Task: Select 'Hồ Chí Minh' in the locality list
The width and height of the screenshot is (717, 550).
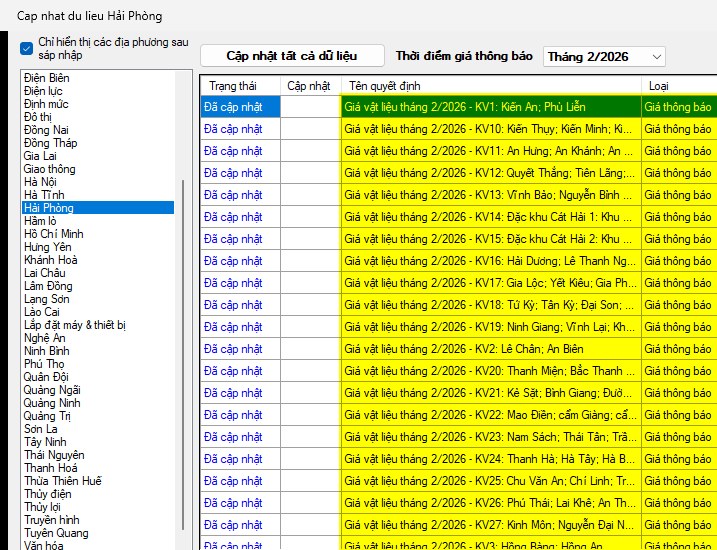Action: click(54, 234)
